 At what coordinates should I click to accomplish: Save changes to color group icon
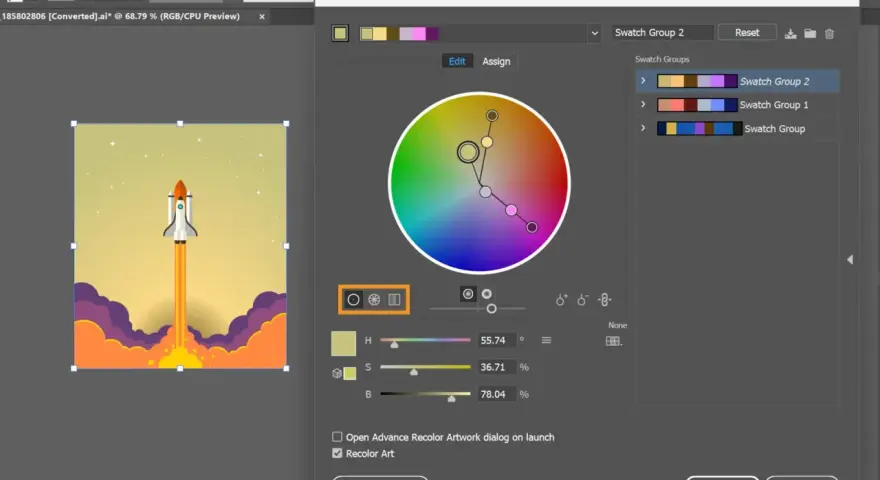[x=790, y=34]
